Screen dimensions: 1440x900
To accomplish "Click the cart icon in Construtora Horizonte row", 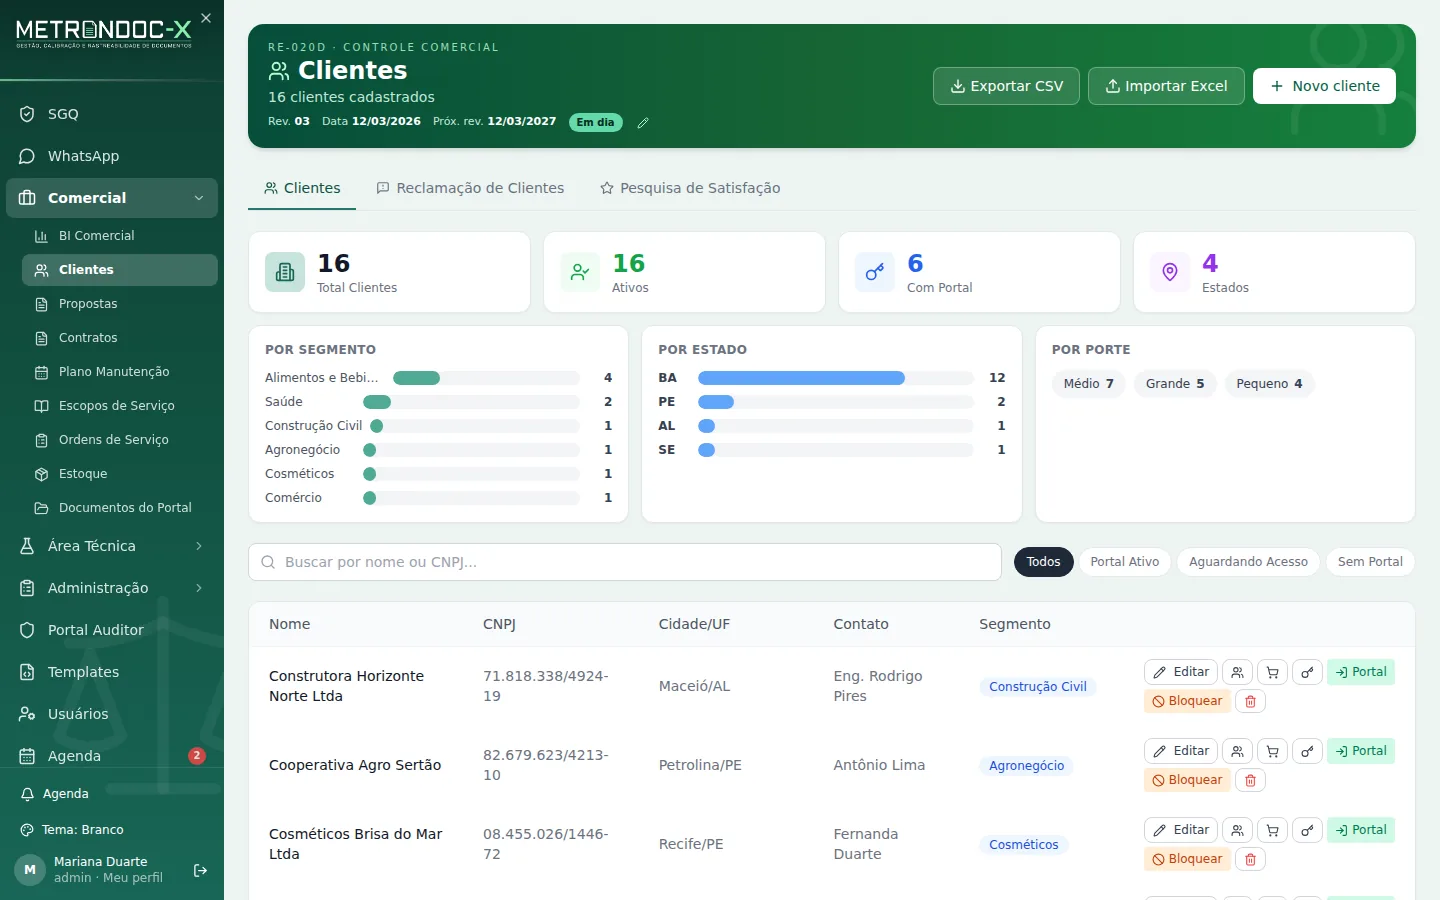I will (1272, 672).
